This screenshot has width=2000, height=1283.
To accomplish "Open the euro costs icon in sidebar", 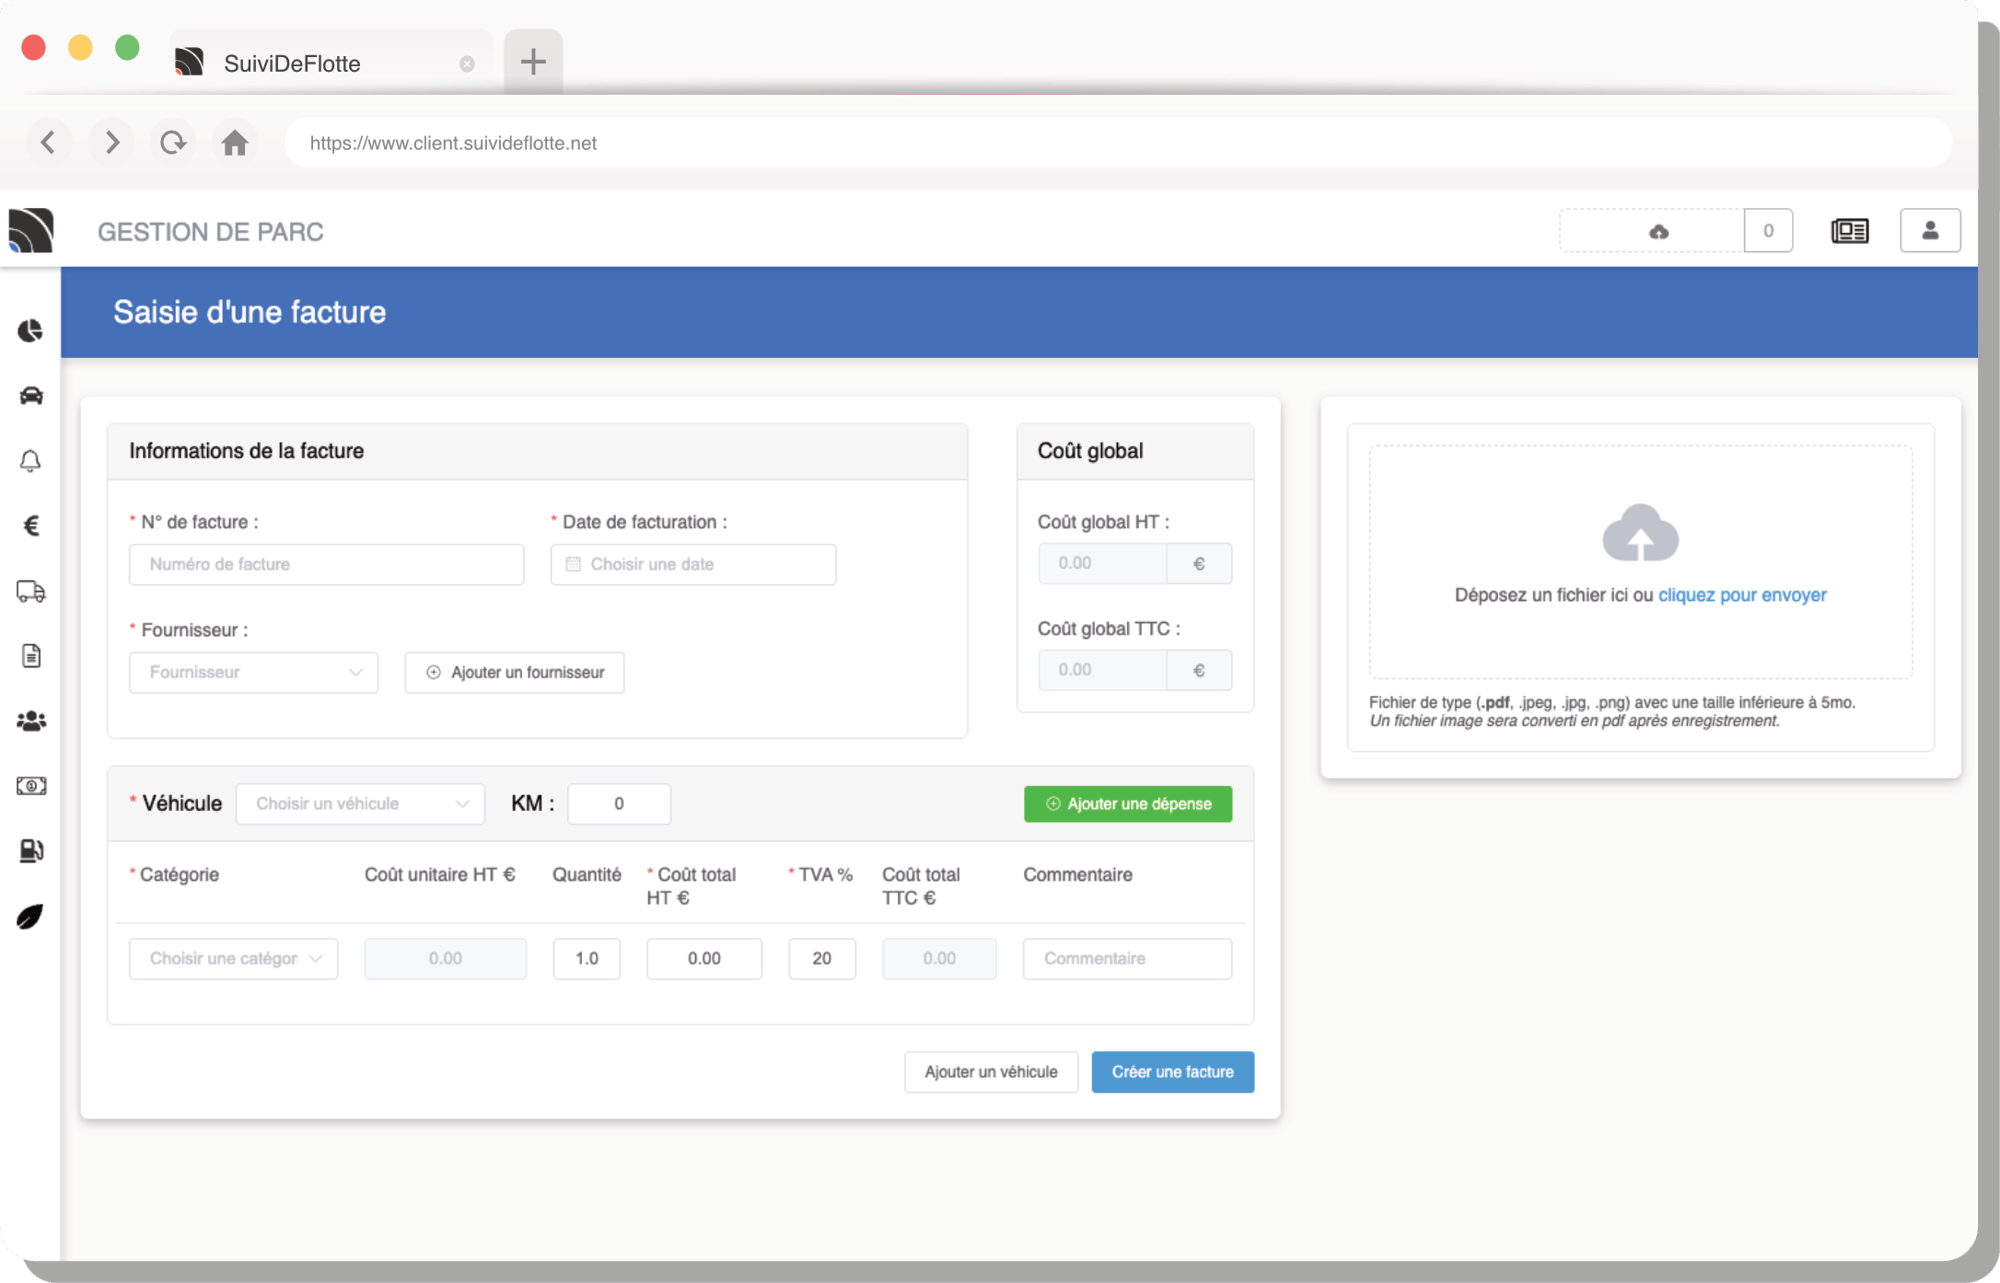I will point(31,525).
